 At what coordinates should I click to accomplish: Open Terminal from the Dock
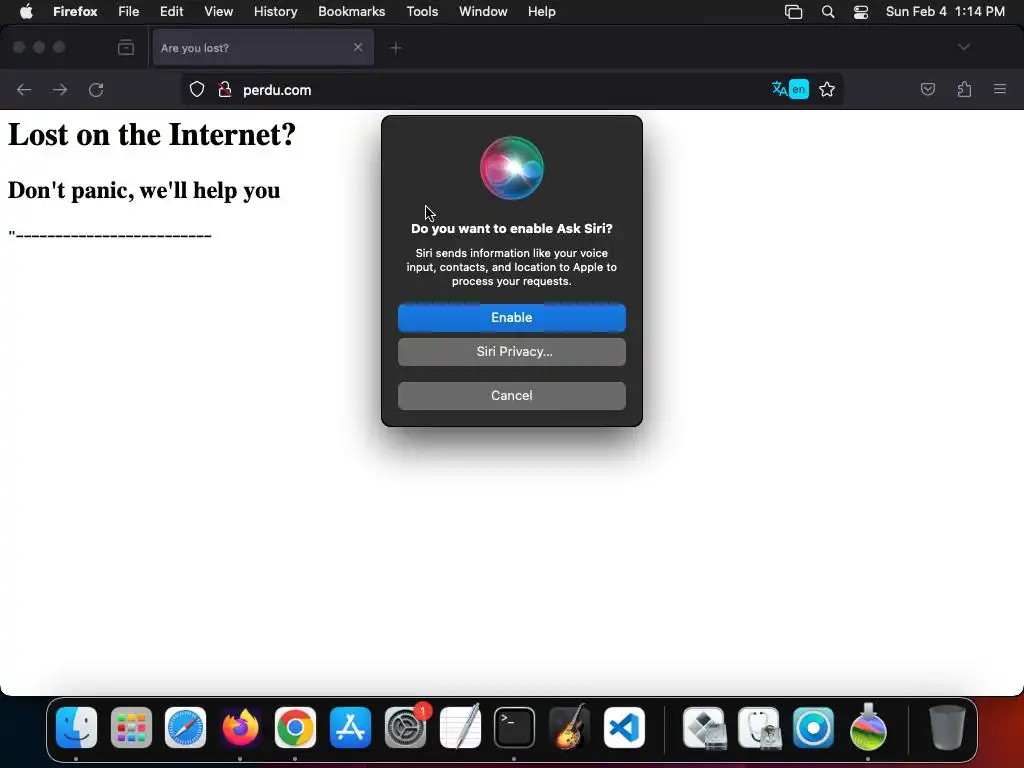click(515, 728)
